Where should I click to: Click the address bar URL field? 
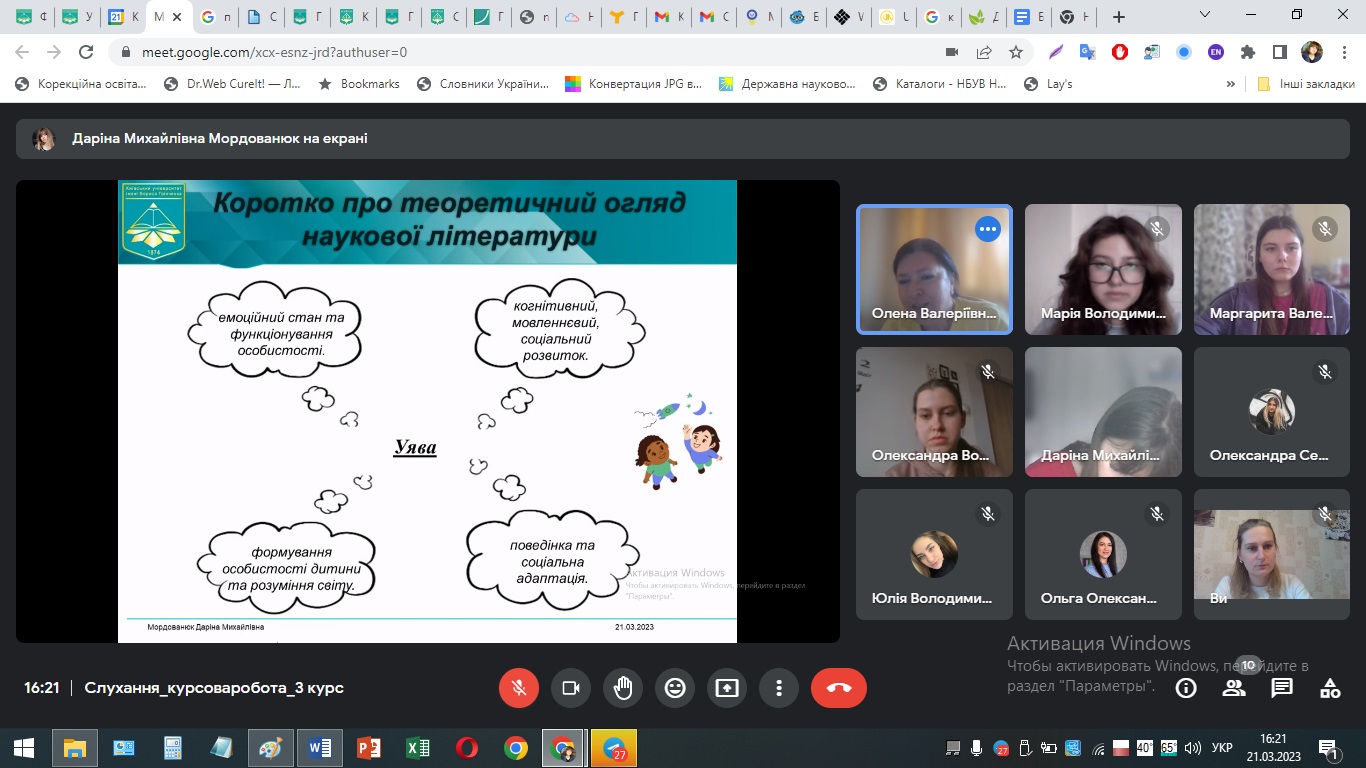tap(500, 52)
